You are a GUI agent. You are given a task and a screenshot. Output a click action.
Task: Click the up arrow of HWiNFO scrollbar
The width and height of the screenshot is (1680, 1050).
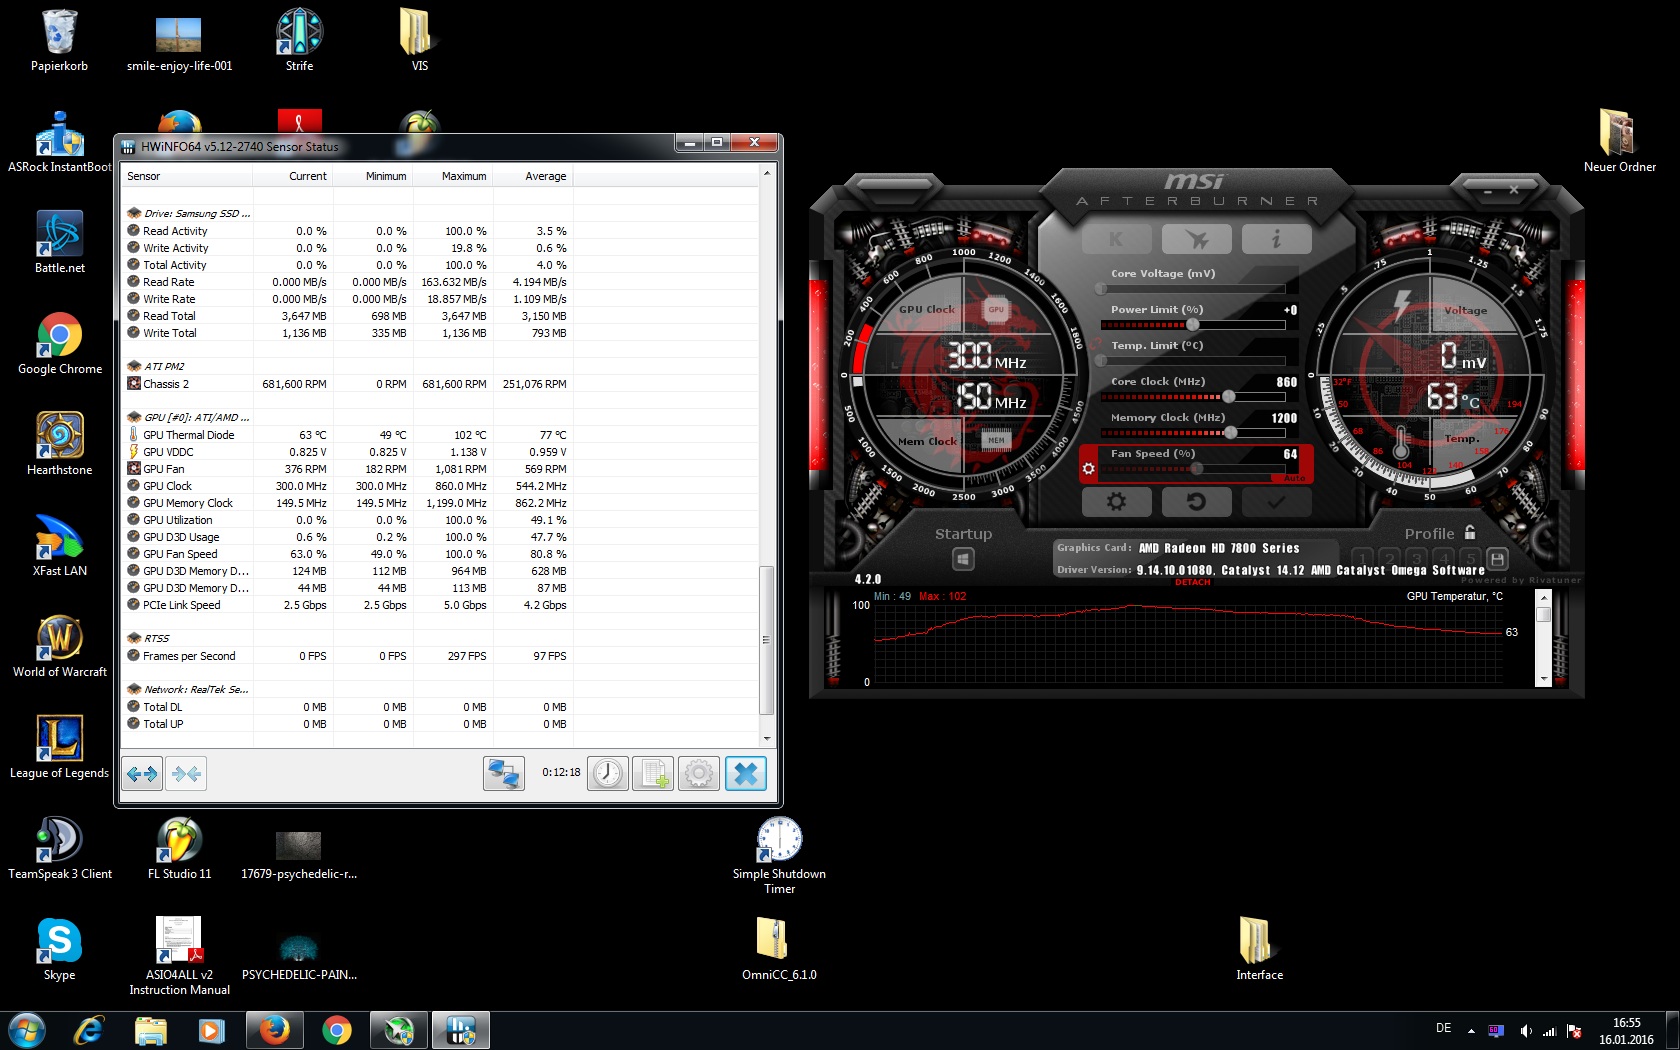tap(767, 173)
